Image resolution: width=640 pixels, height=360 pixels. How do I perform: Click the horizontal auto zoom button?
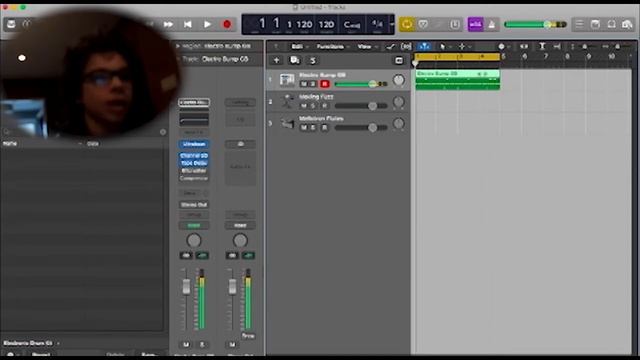click(557, 47)
